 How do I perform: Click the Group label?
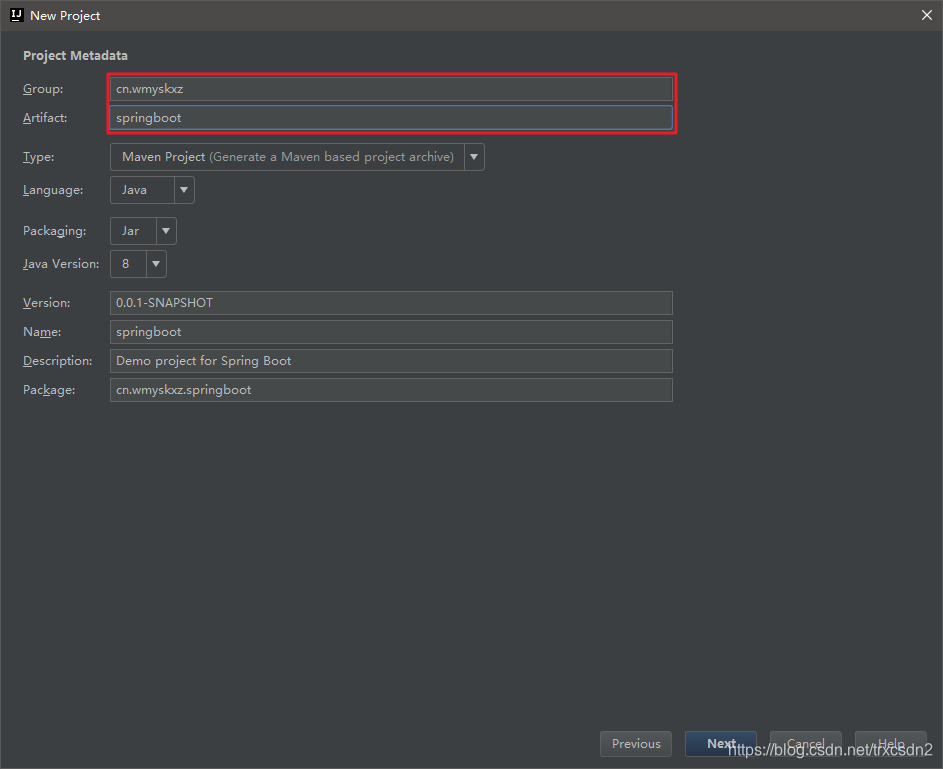pos(43,89)
